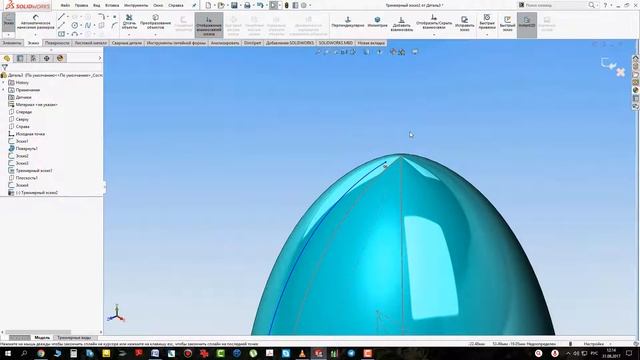Click the Rapid Sketch icon
The width and height of the screenshot is (640, 360).
[507, 24]
